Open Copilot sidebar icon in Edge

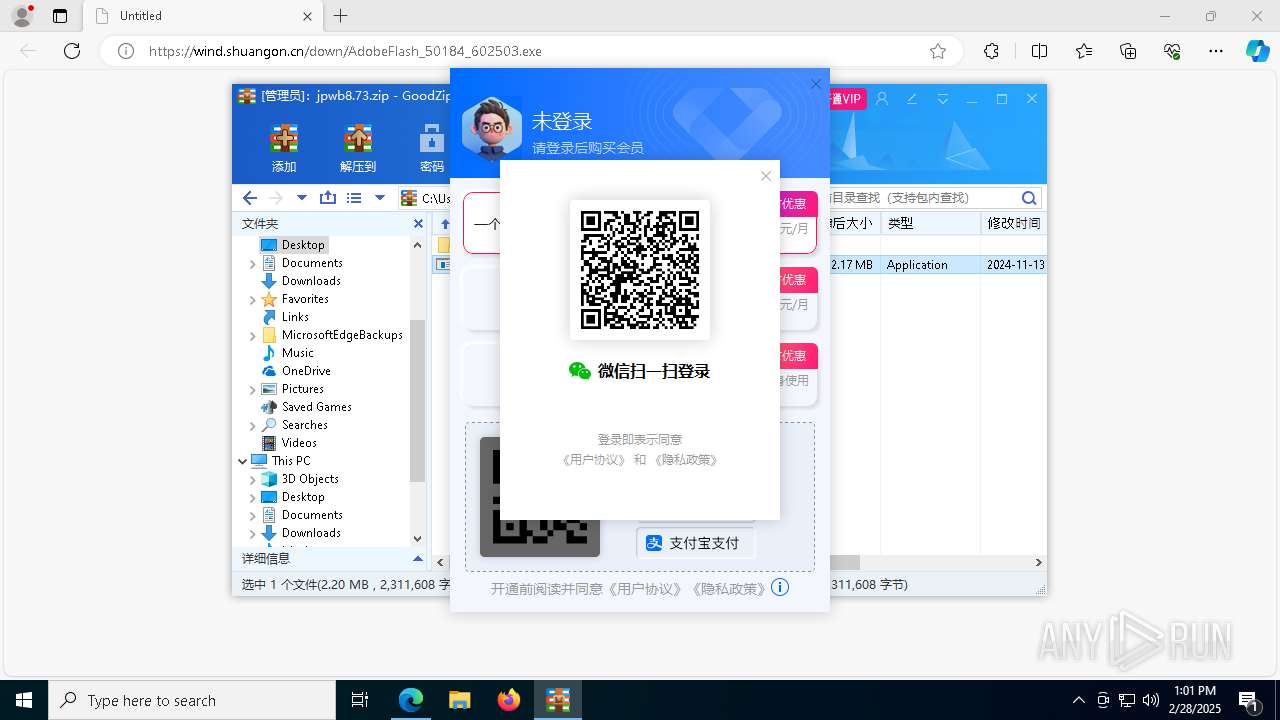tap(1257, 51)
